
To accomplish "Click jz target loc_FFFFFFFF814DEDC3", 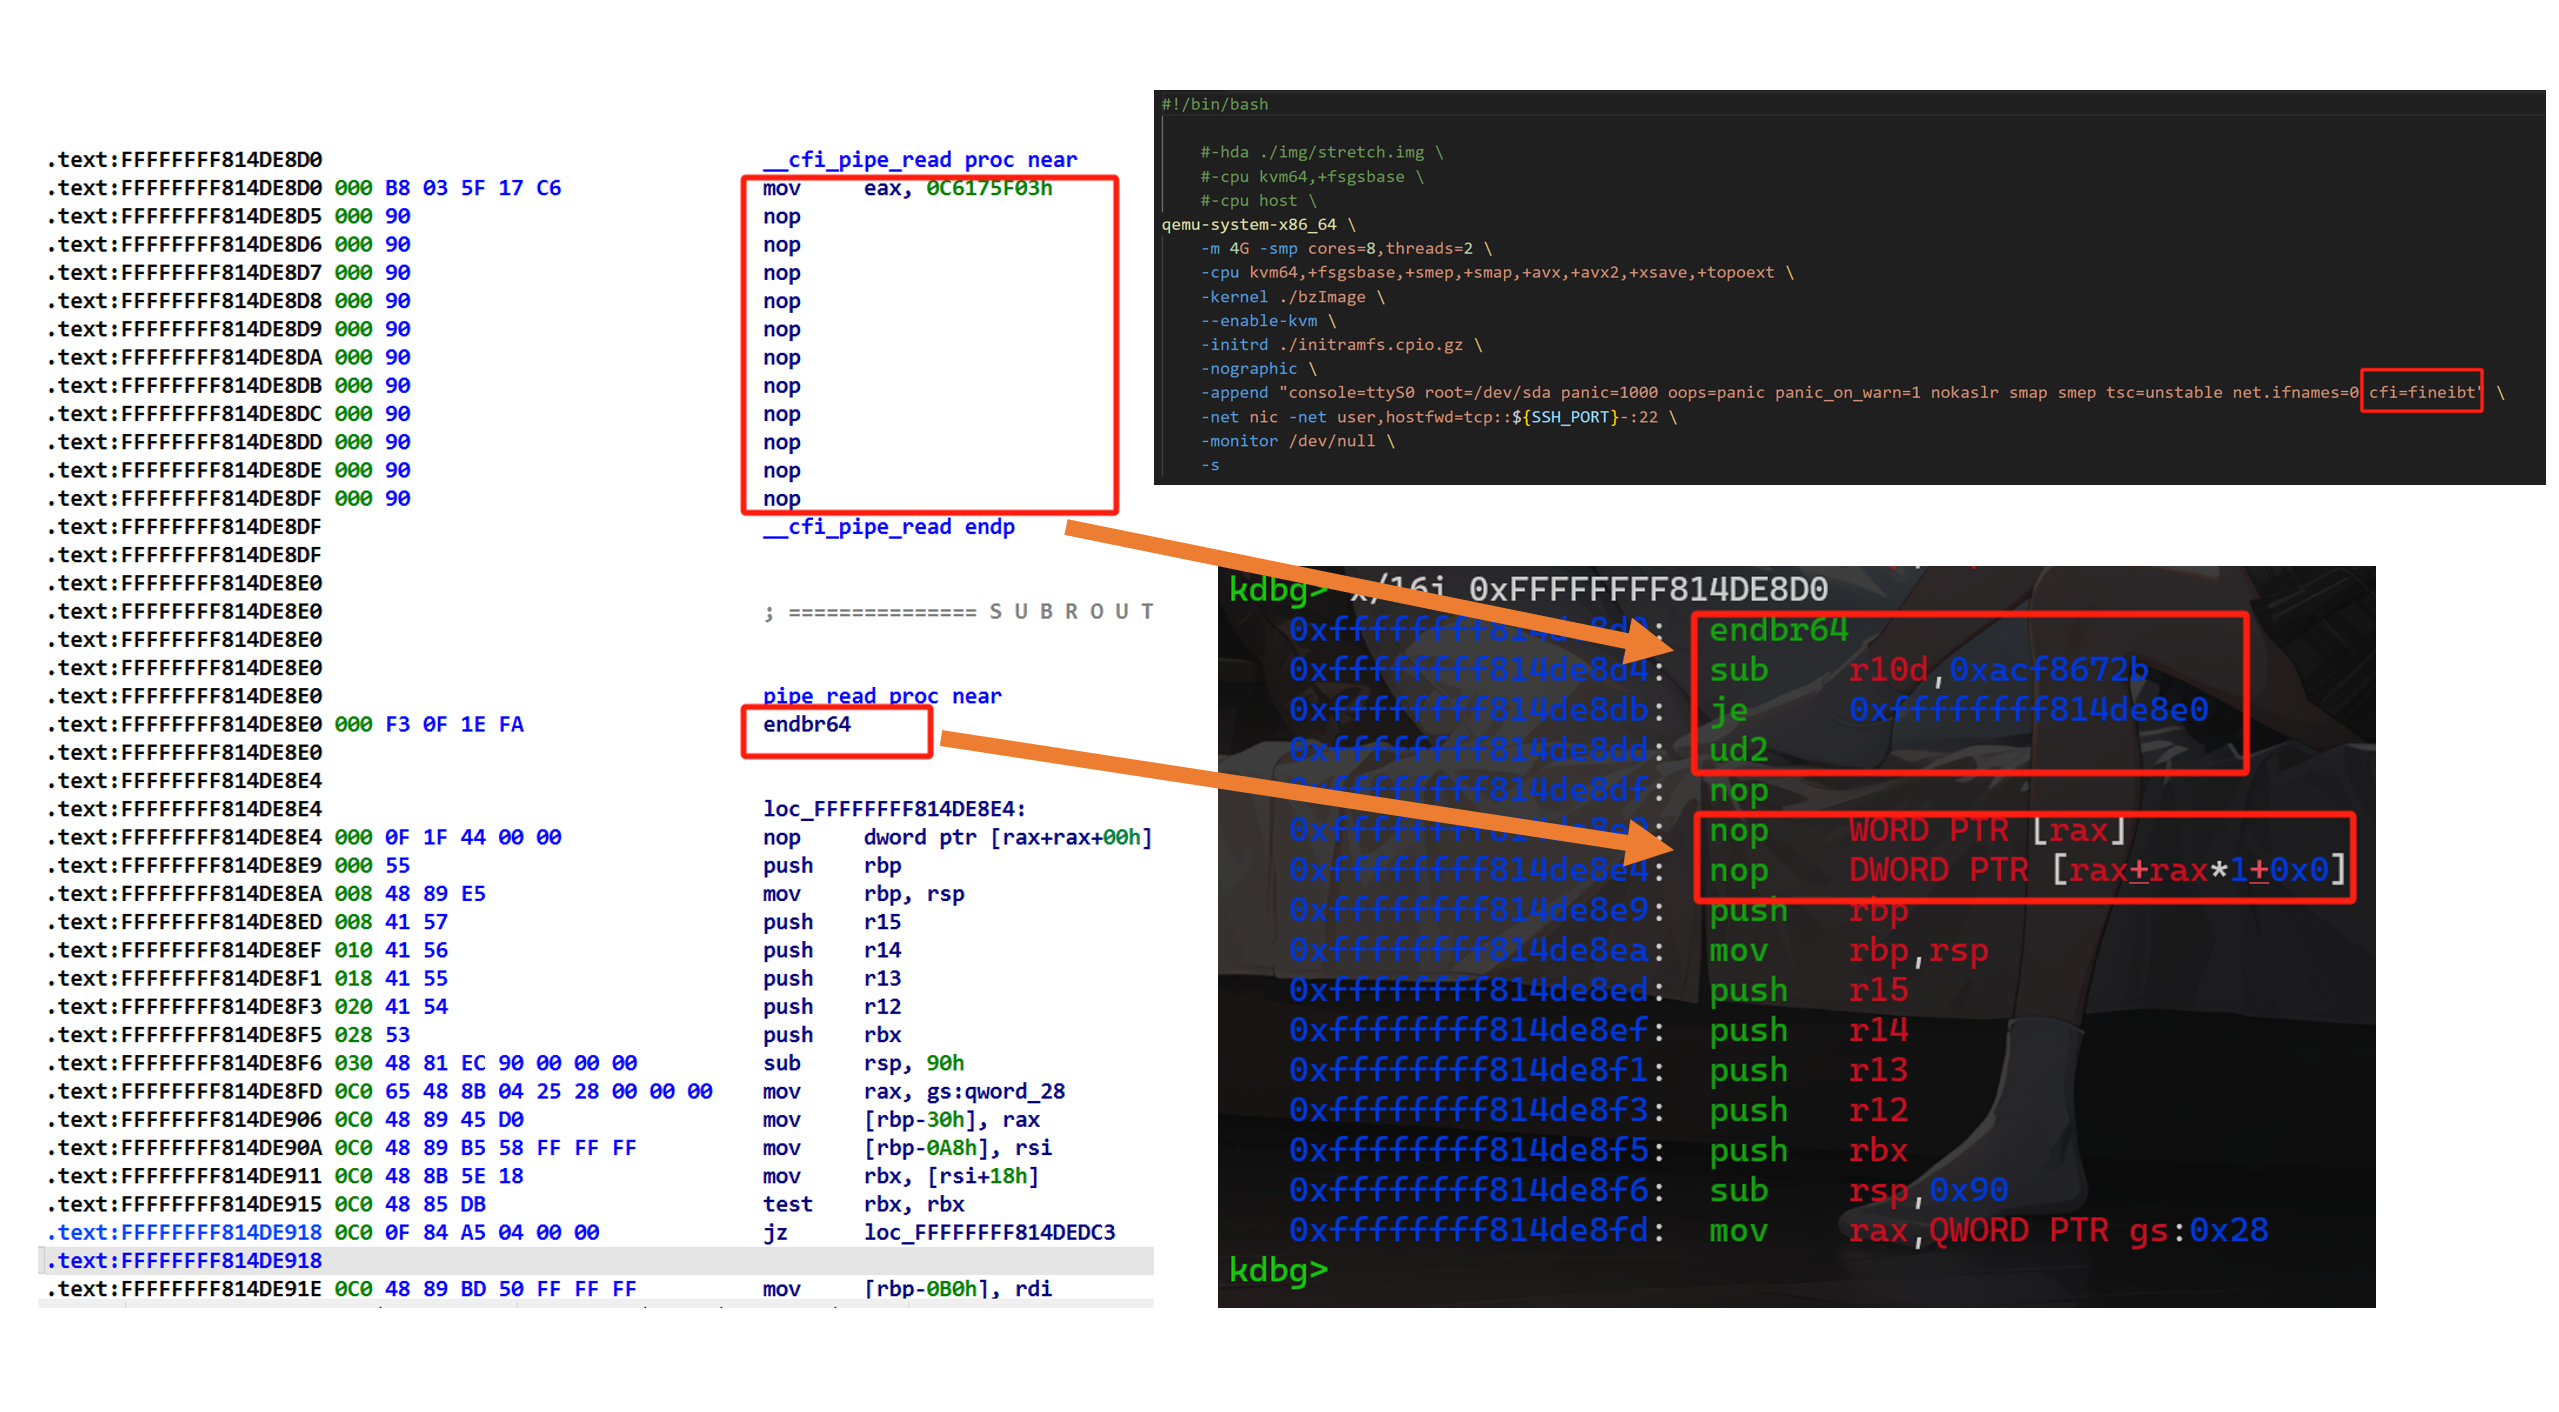I will (x=988, y=1232).
